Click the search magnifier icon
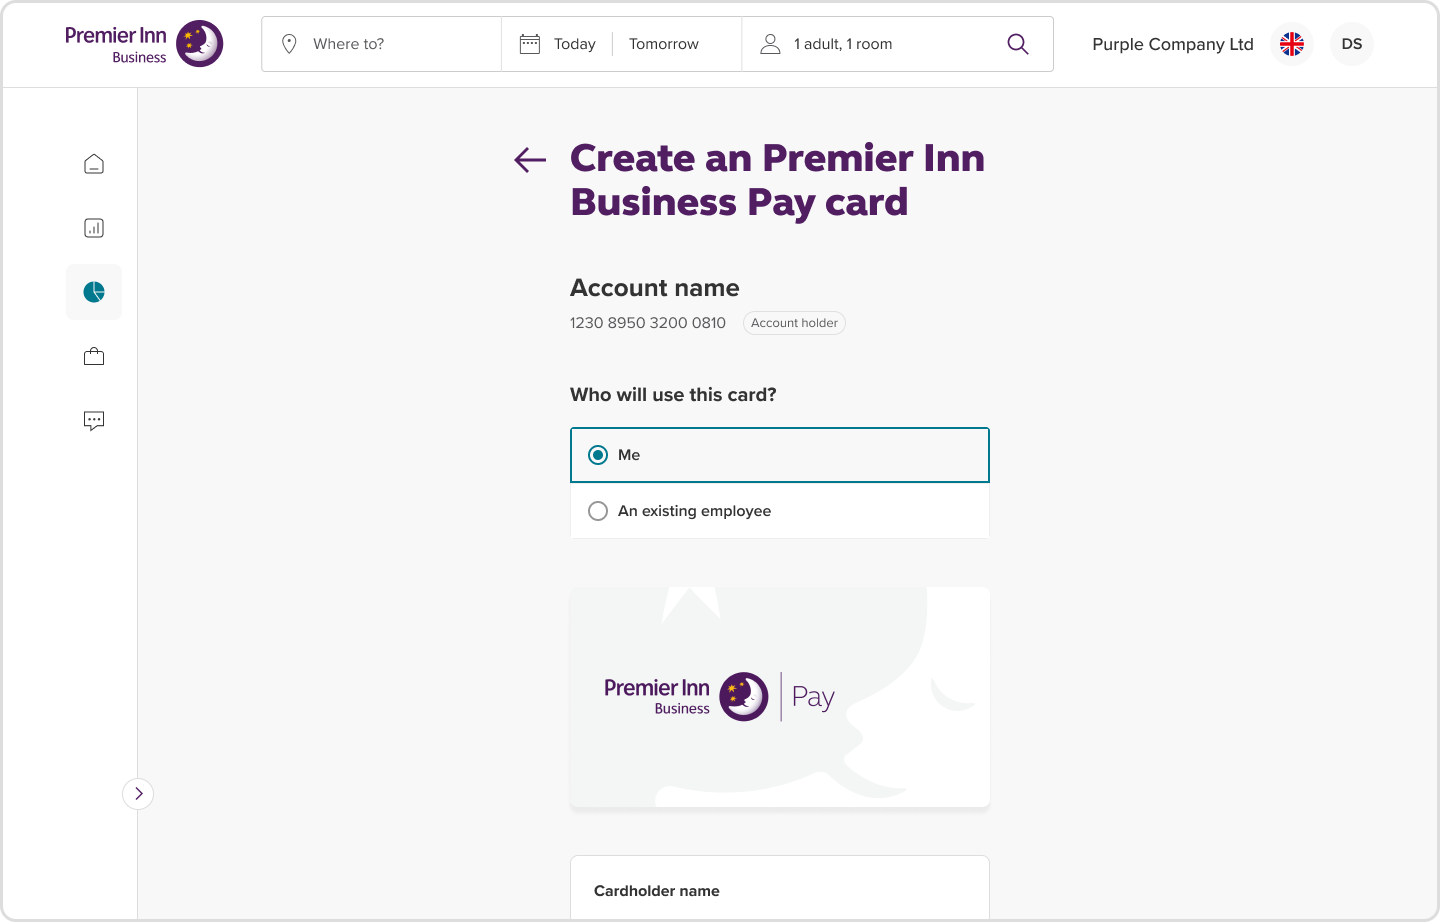Image resolution: width=1440 pixels, height=922 pixels. [x=1018, y=44]
